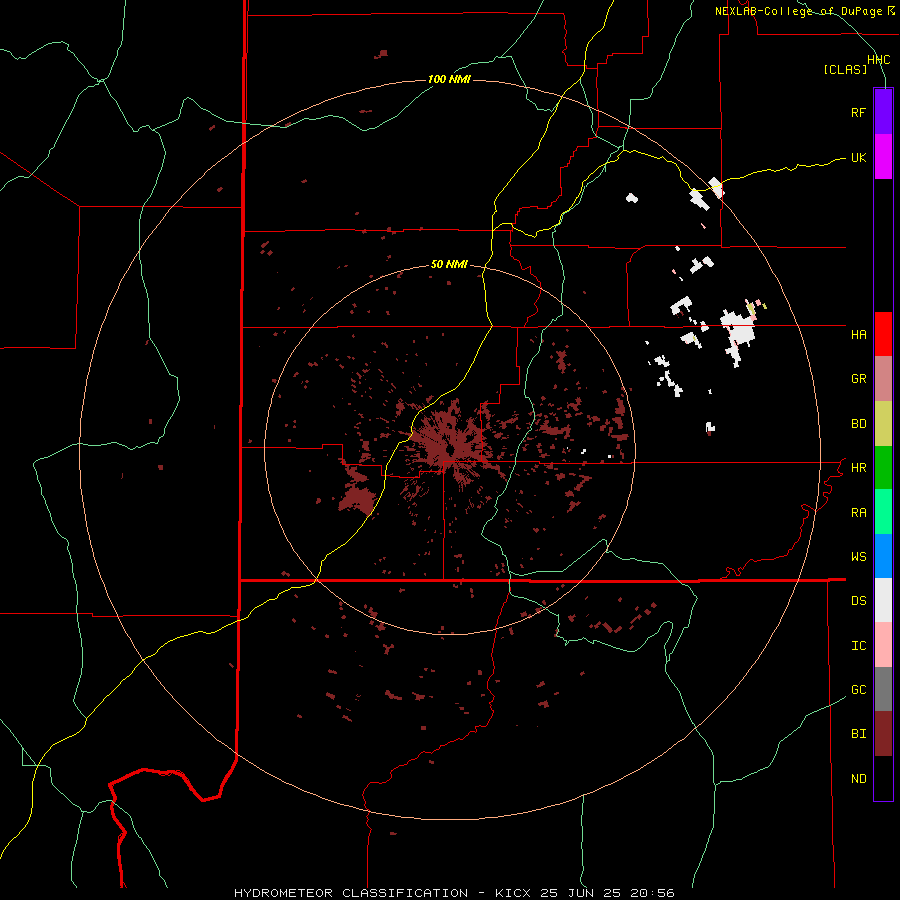Click the WS label text in legend
900x900 pixels.
coord(858,557)
